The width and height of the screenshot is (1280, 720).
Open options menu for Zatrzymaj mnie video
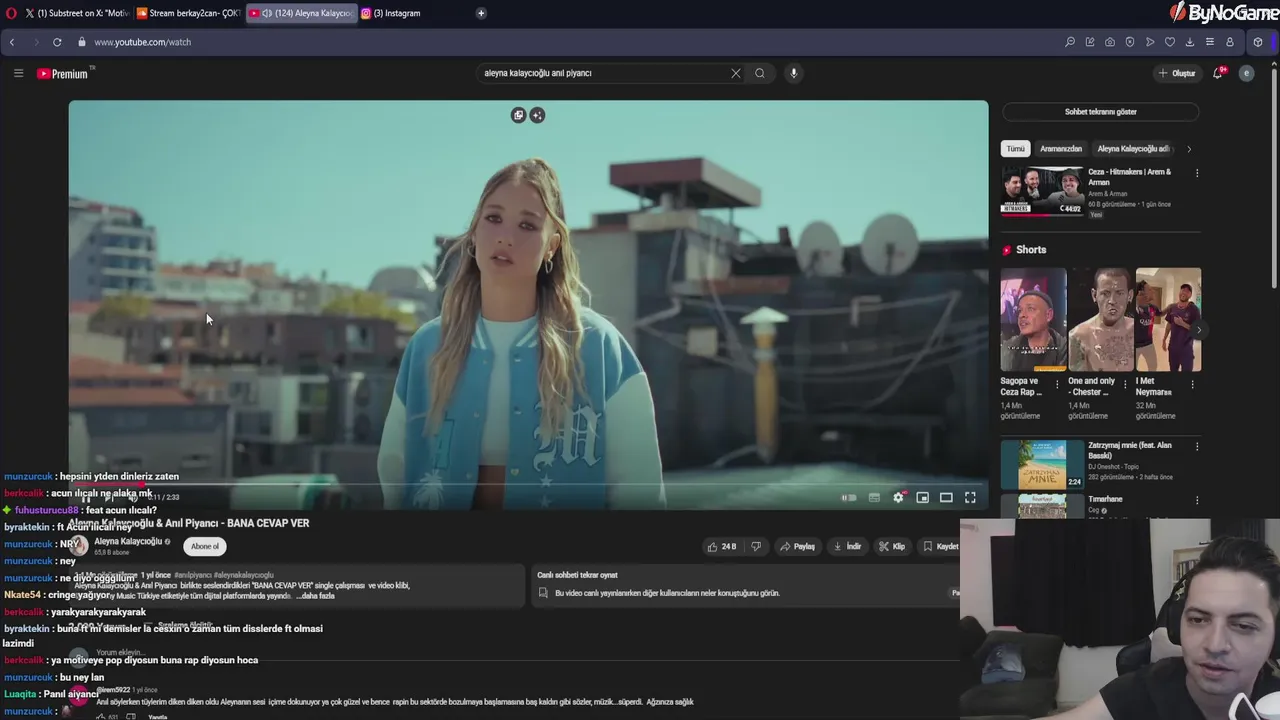point(1196,446)
